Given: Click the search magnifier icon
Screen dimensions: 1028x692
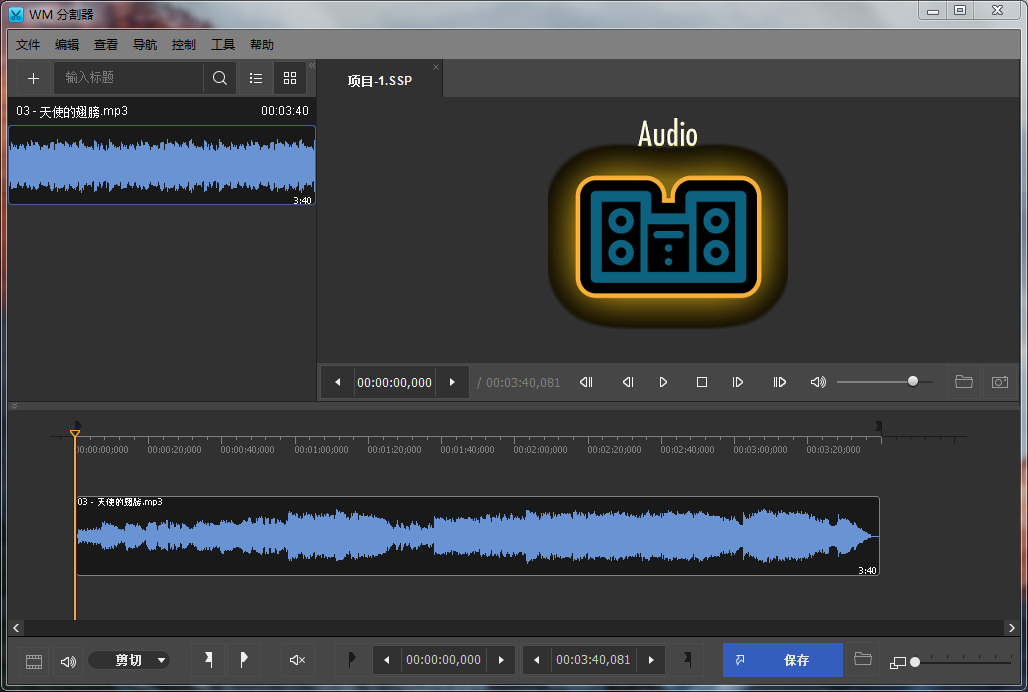Looking at the screenshot, I should (x=220, y=78).
